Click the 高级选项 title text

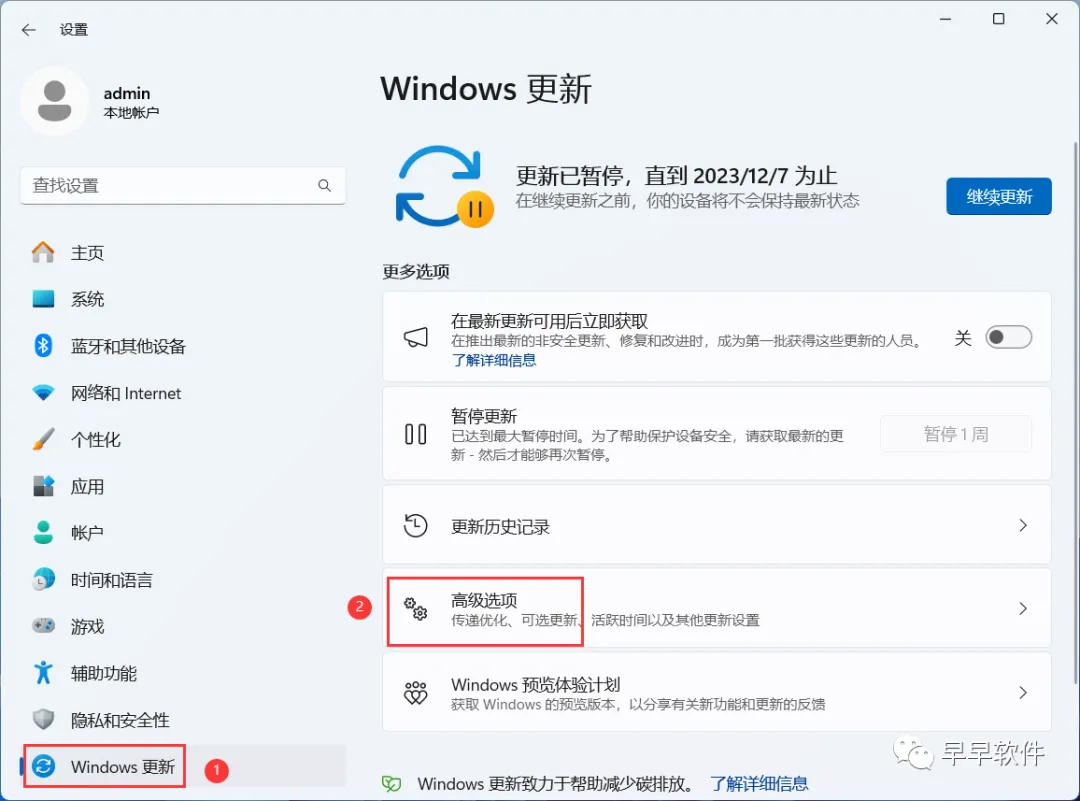484,600
